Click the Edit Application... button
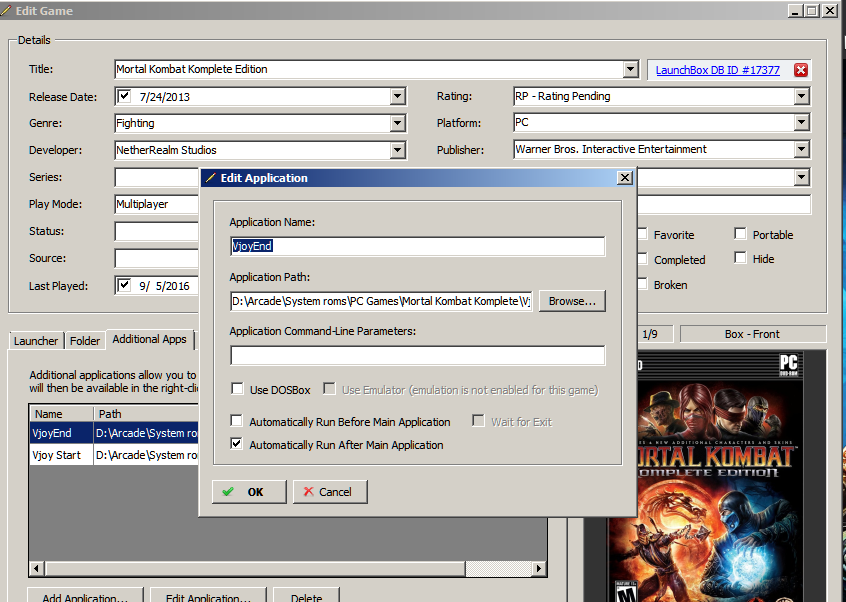This screenshot has height=602, width=846. [x=208, y=595]
